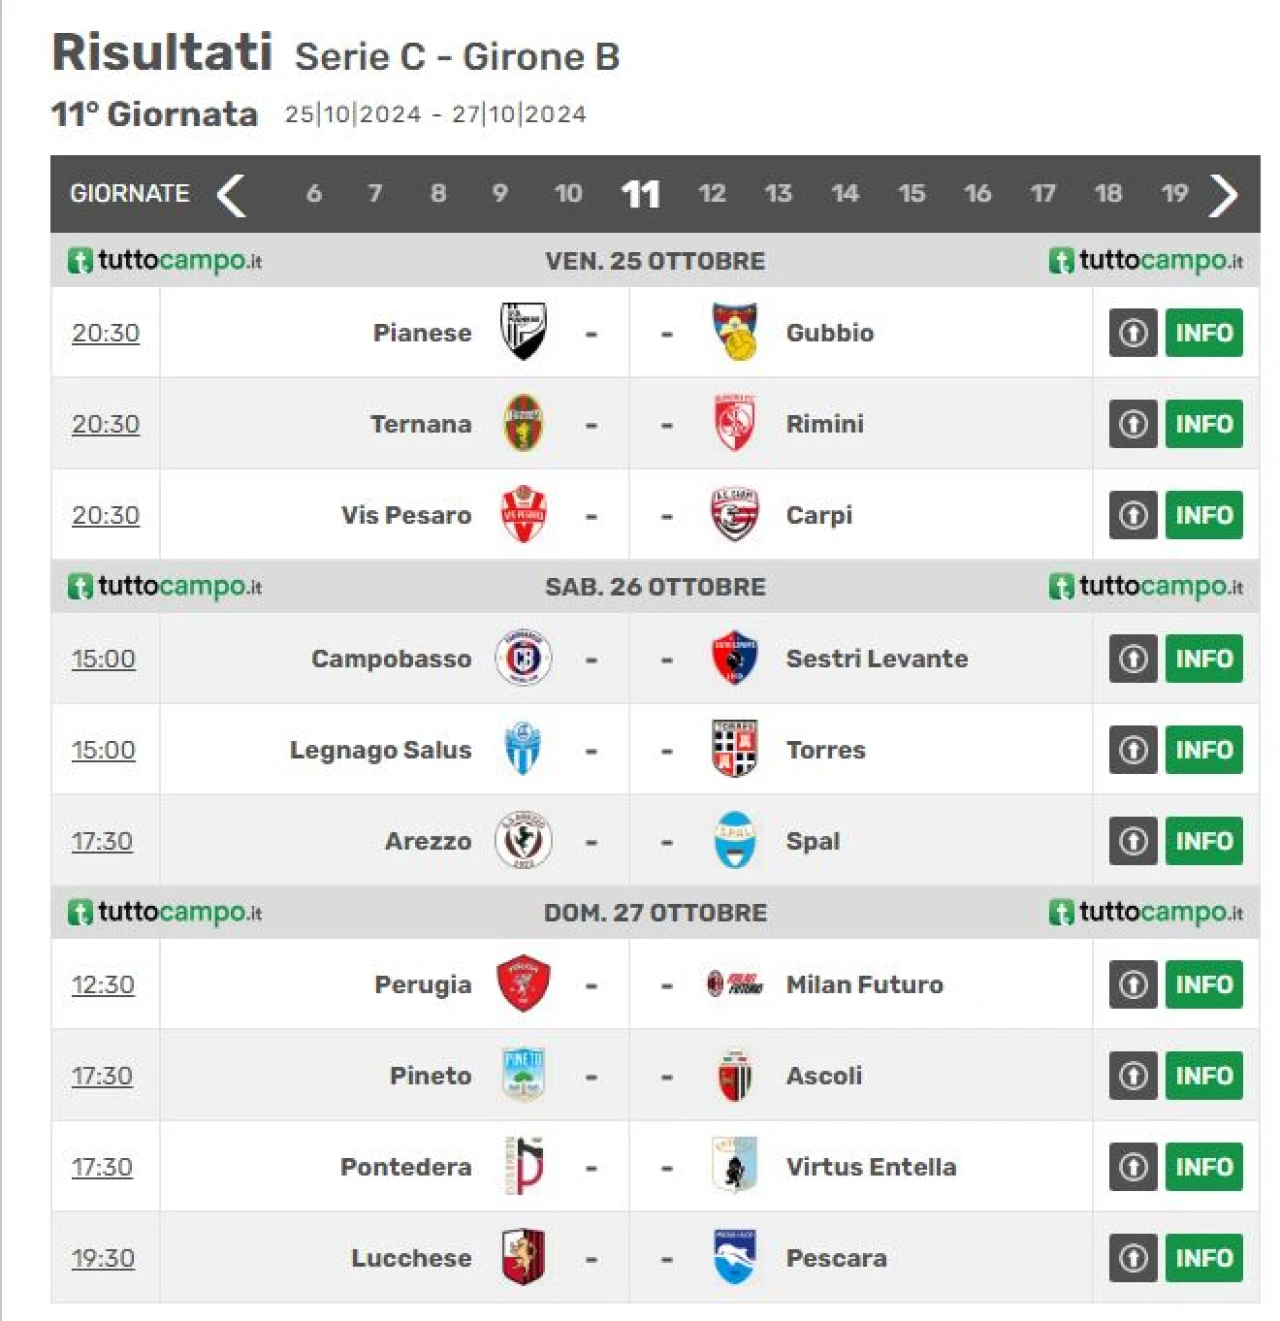Screen dimensions: 1280x1321
Task: Open INFO for Pianese vs Gubbio
Action: tap(1204, 333)
